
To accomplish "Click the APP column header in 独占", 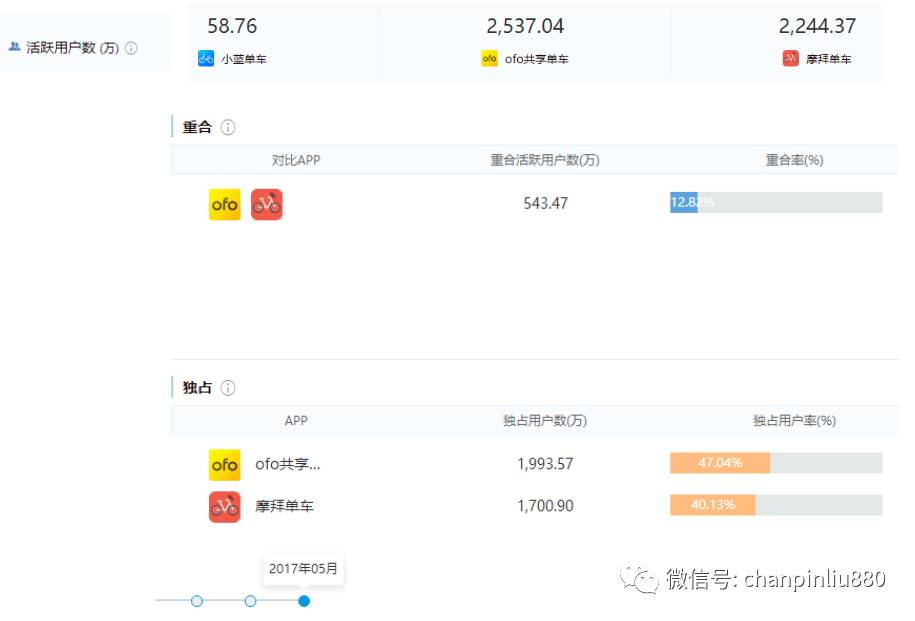I will (x=296, y=420).
